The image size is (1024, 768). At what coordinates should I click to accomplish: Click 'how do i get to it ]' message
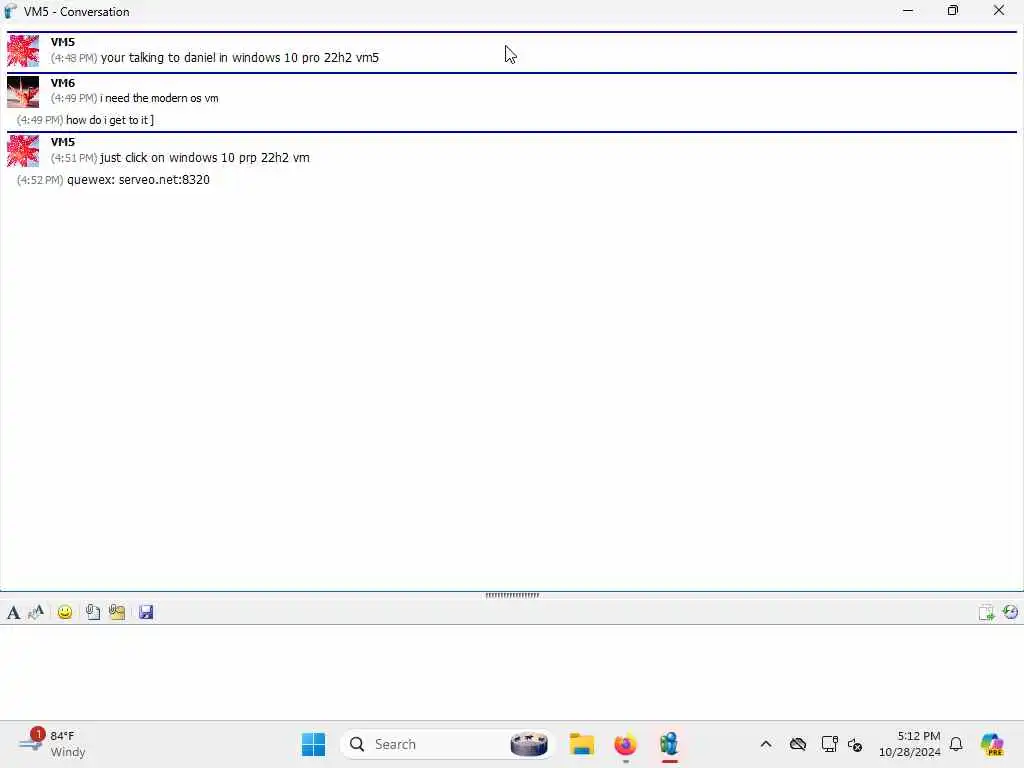pos(110,120)
